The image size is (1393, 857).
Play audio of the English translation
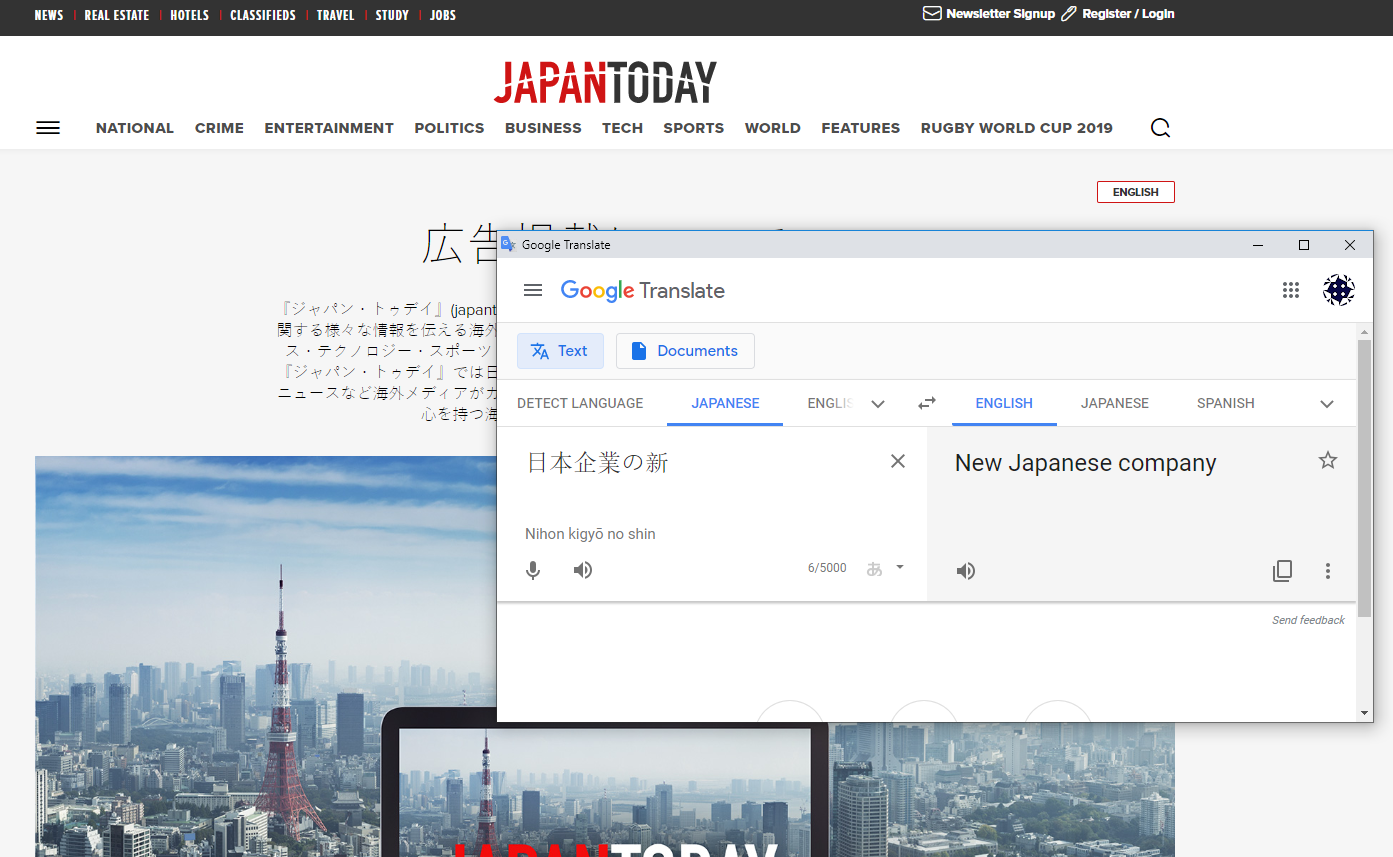tap(965, 571)
